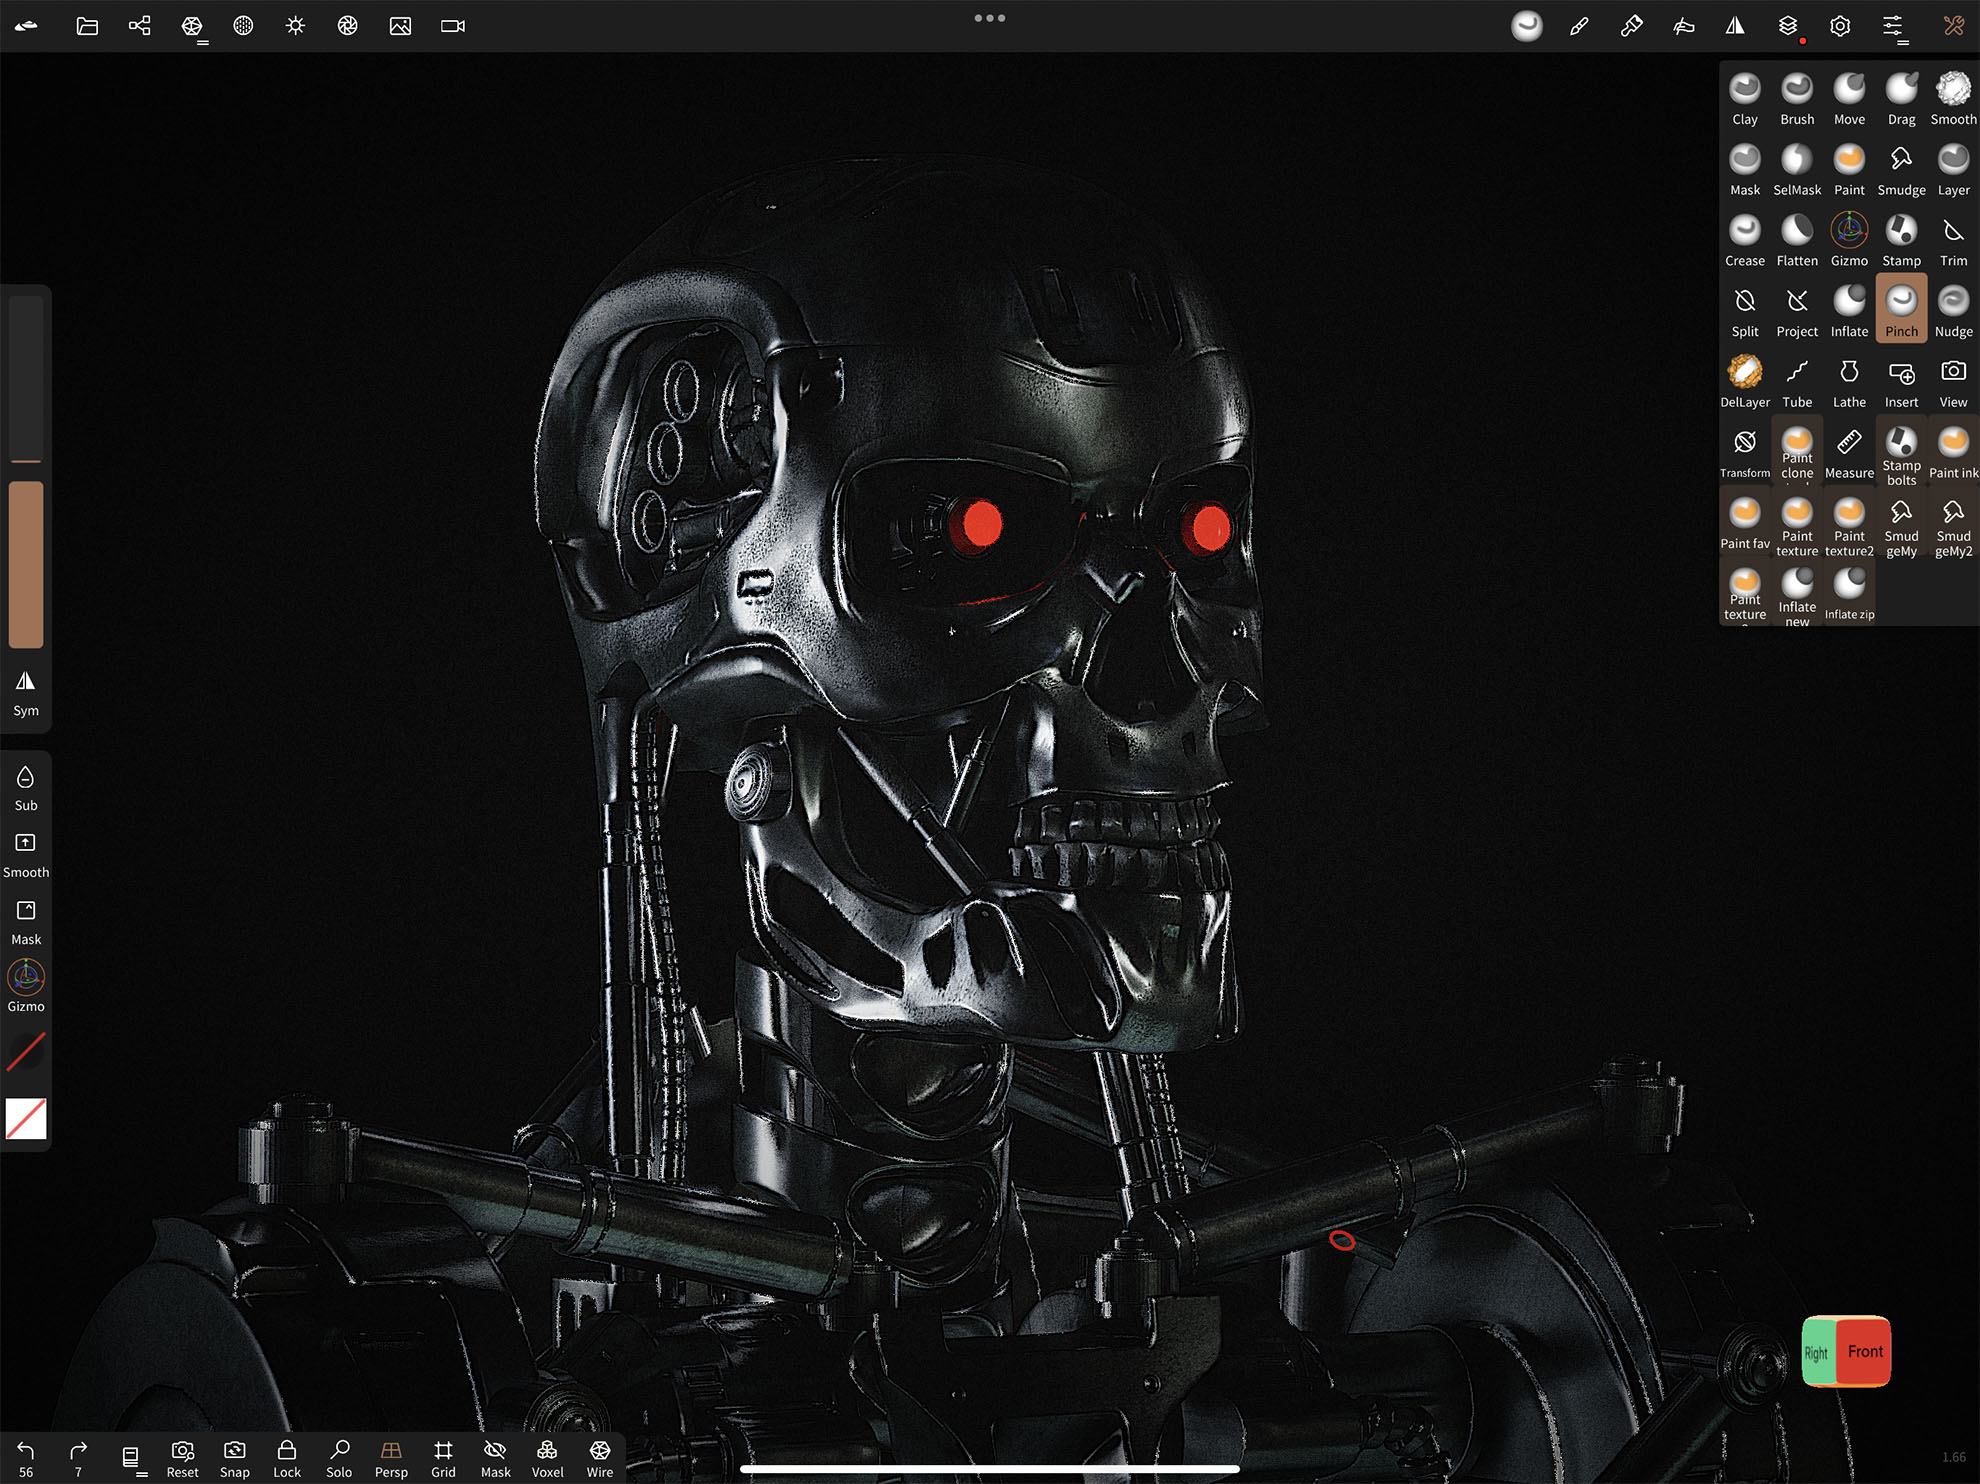Expand the three-dot menu at top center
Image resolution: width=1980 pixels, height=1484 pixels.
pos(989,18)
